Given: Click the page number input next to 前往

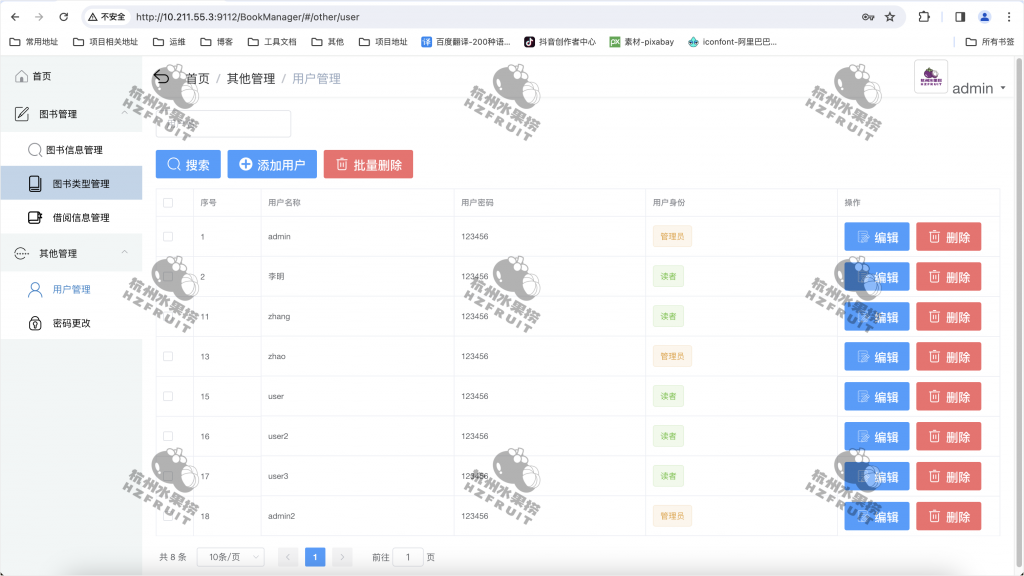Looking at the screenshot, I should [407, 557].
